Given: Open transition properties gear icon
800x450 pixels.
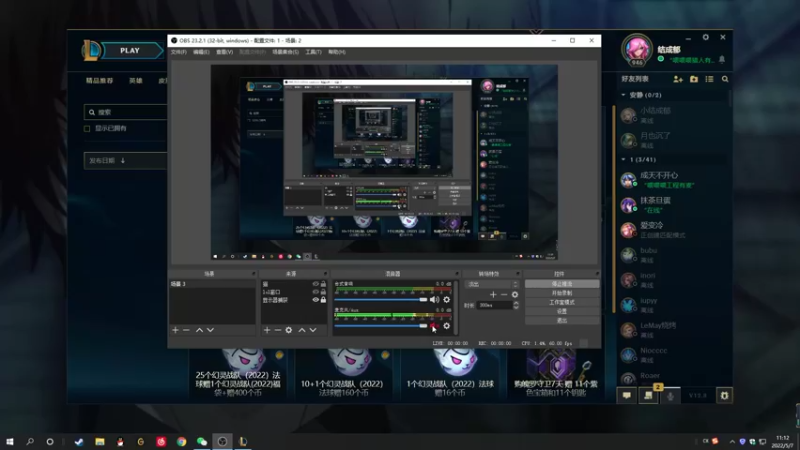Looking at the screenshot, I should pos(515,294).
